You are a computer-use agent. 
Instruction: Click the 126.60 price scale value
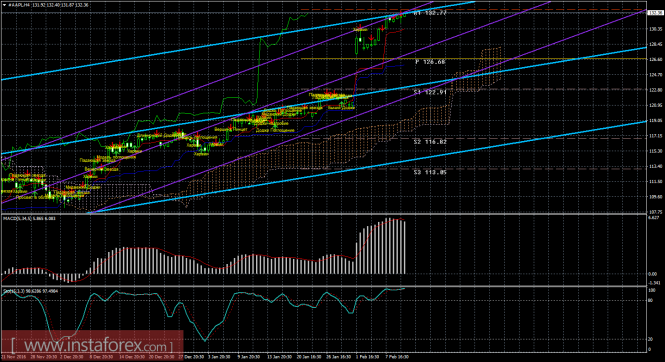tap(655, 59)
